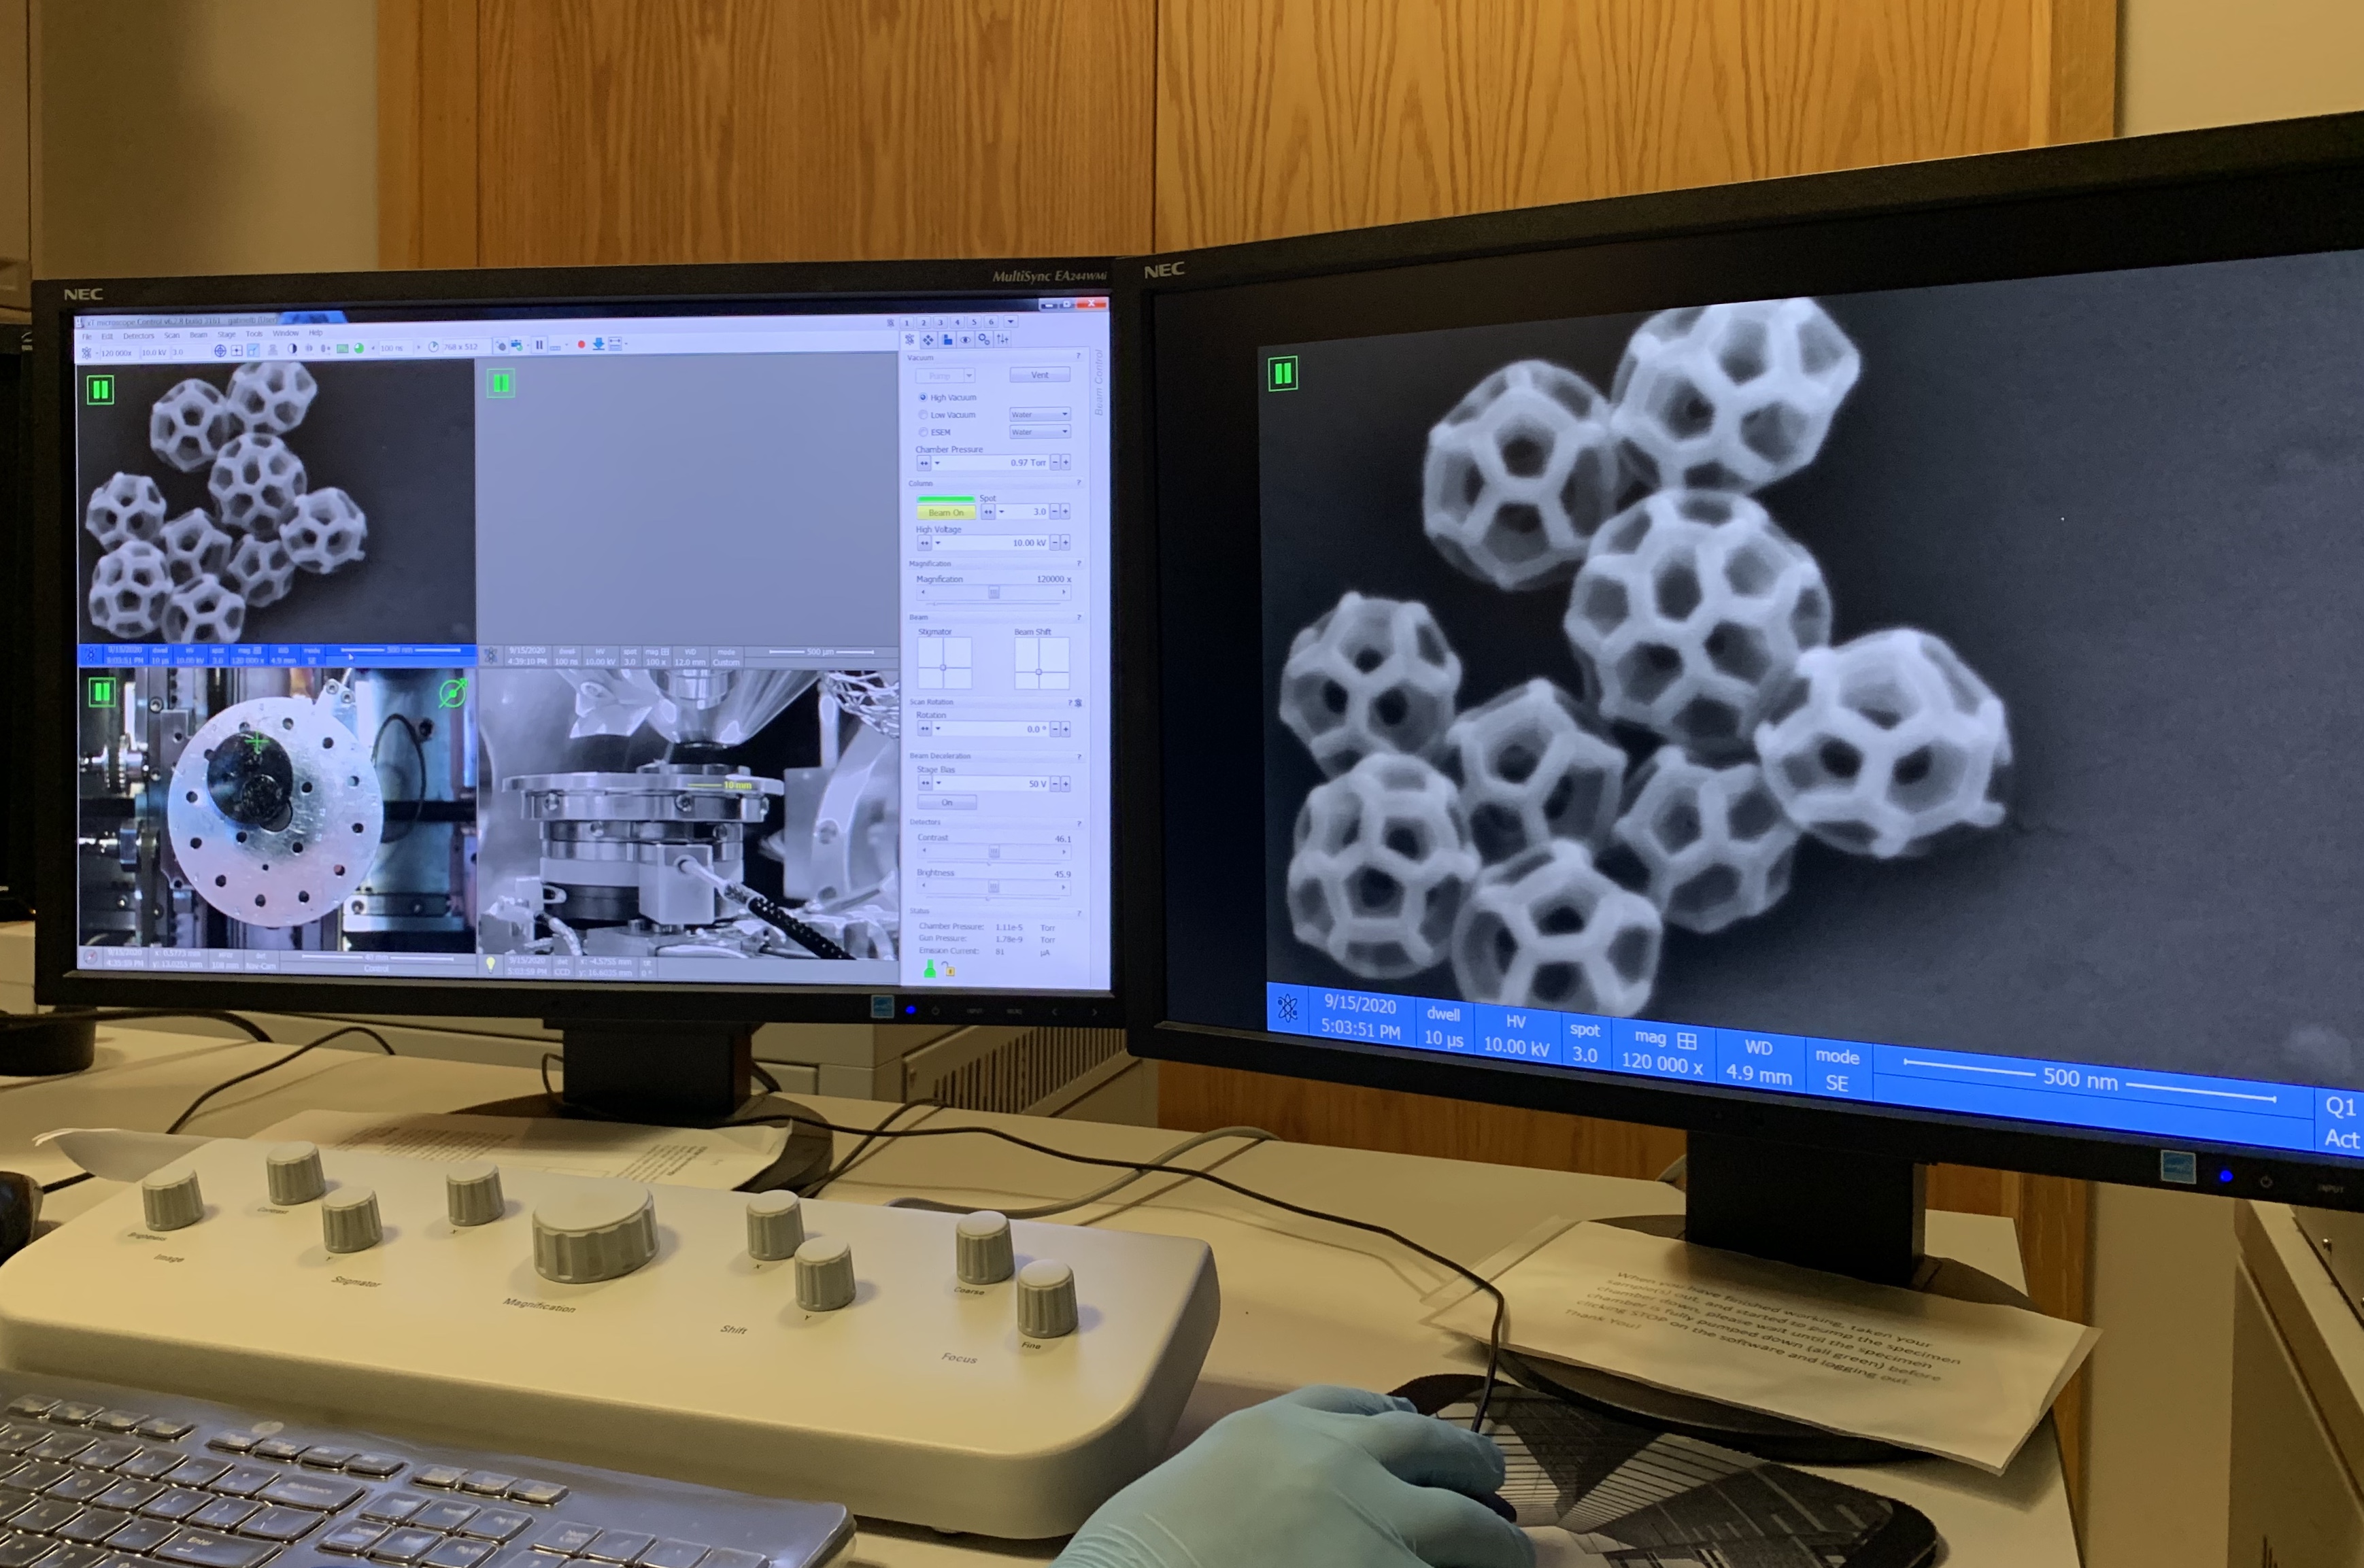Click the Vent button
Viewport: 2364px width, 1568px height.
click(1040, 375)
